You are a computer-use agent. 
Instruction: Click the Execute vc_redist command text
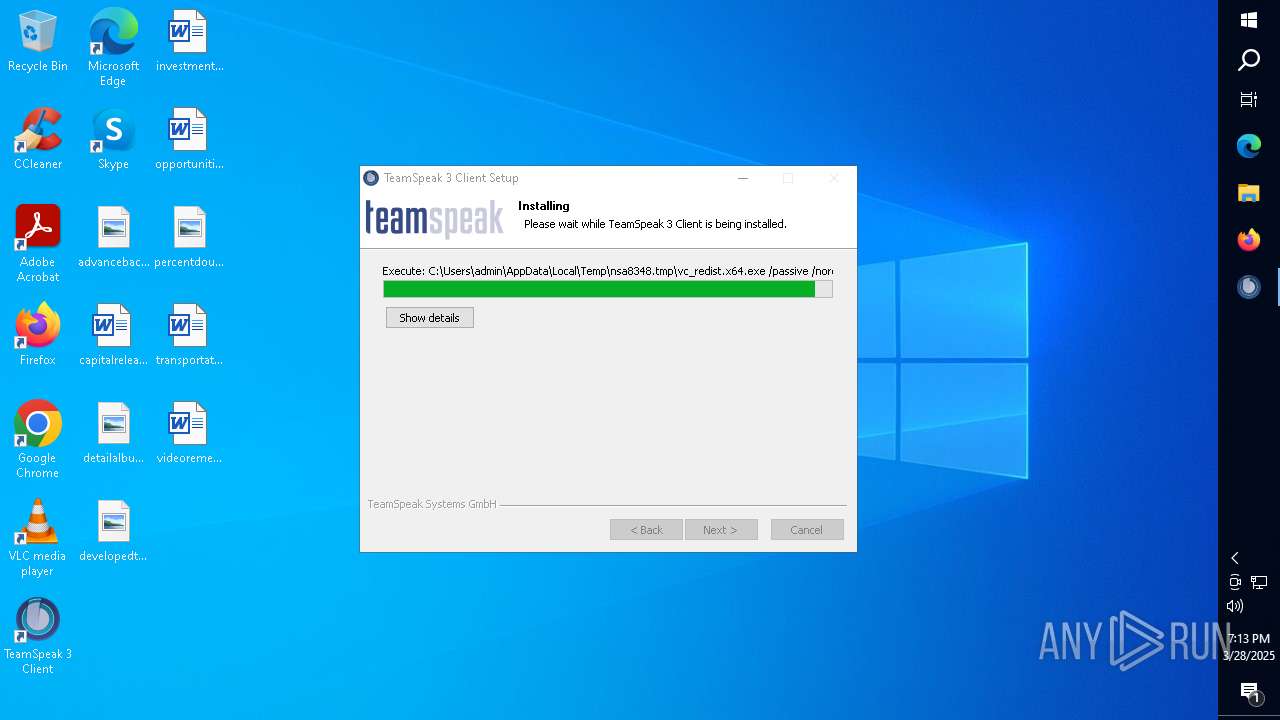pyautogui.click(x=607, y=271)
